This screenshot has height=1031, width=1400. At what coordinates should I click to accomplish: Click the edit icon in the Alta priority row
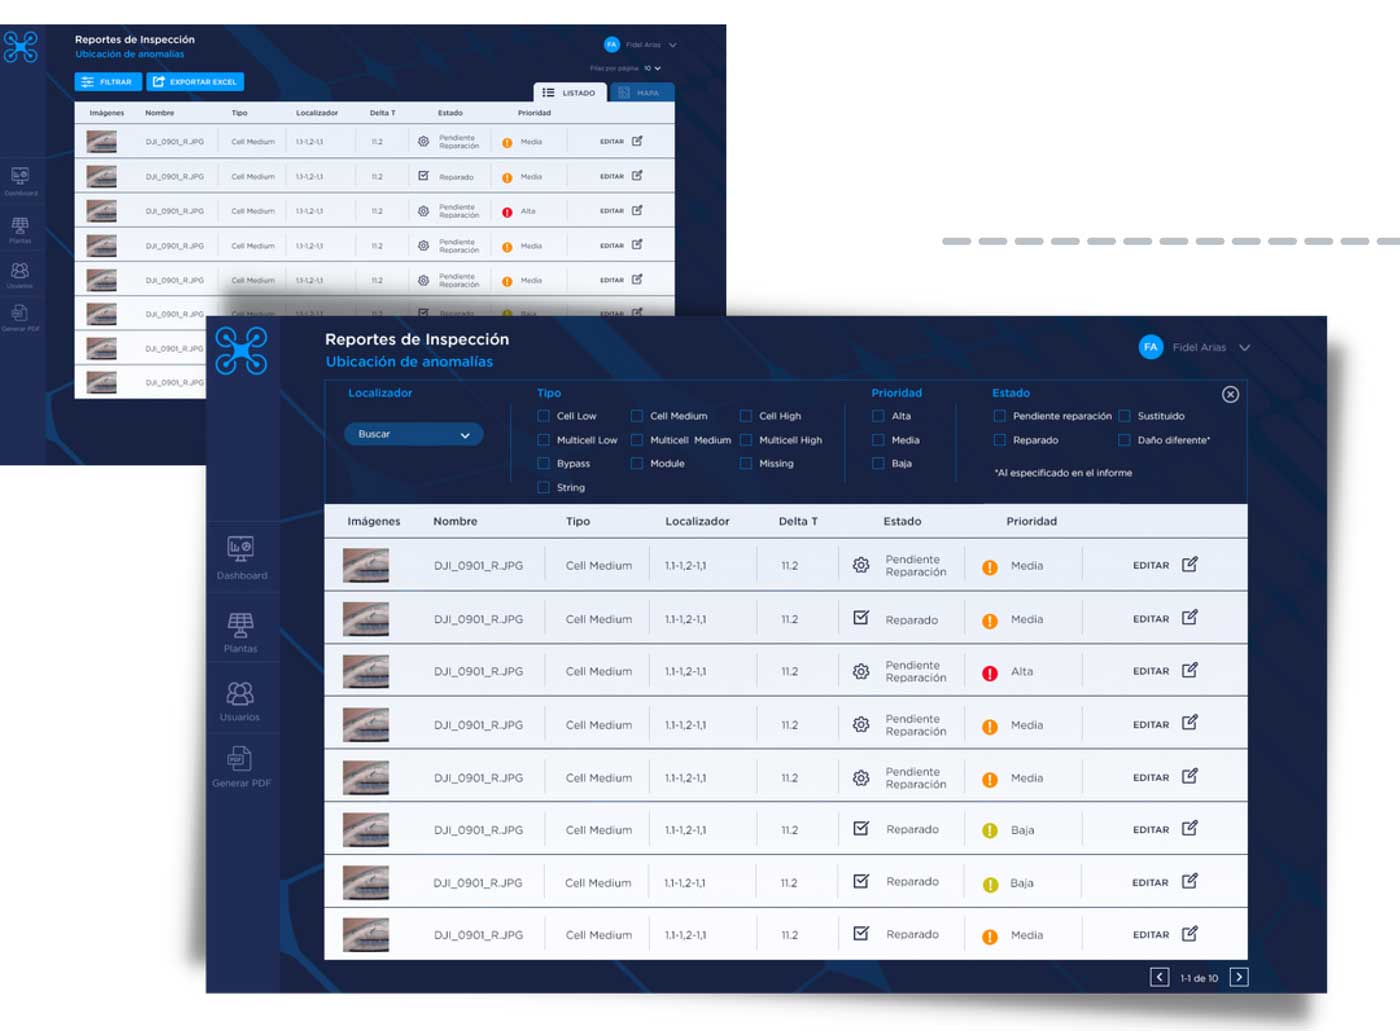(1189, 671)
